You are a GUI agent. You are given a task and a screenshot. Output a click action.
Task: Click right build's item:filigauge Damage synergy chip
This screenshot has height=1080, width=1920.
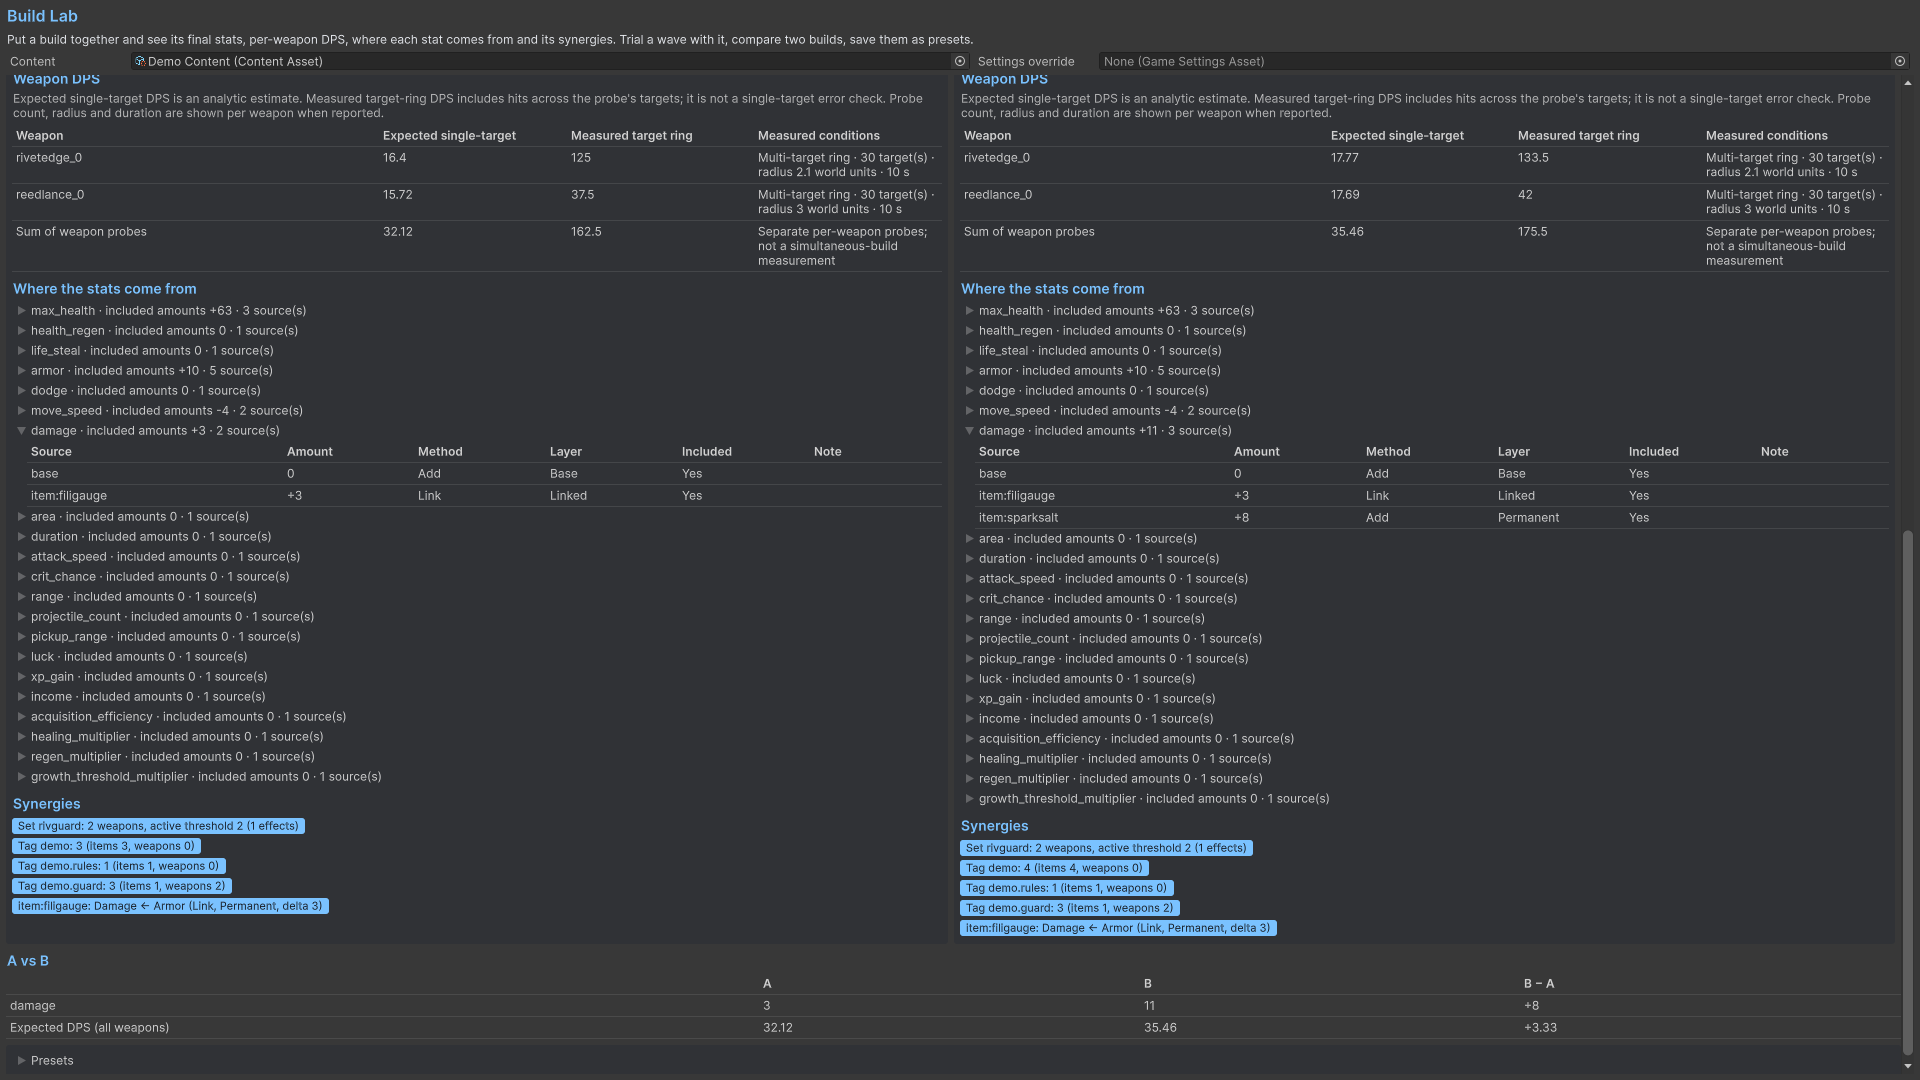coord(1118,928)
